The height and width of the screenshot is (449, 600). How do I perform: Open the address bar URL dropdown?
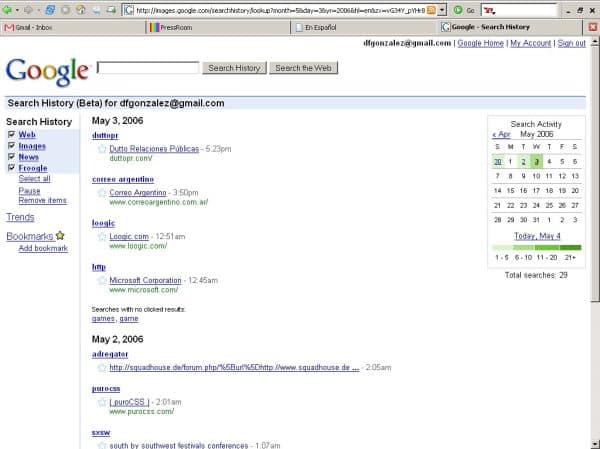click(442, 10)
